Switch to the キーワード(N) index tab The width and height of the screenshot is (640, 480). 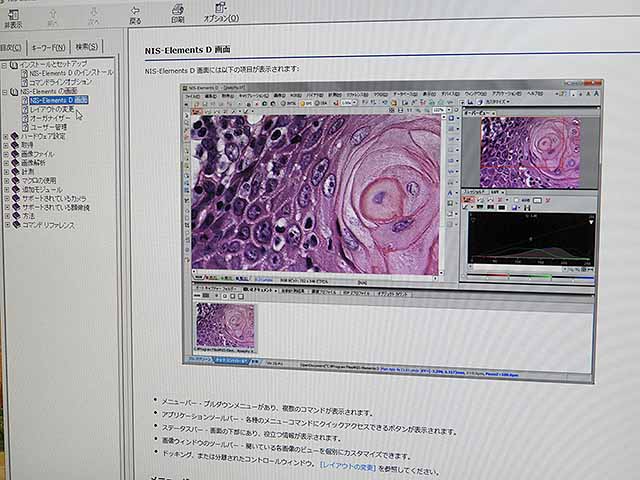click(x=48, y=47)
